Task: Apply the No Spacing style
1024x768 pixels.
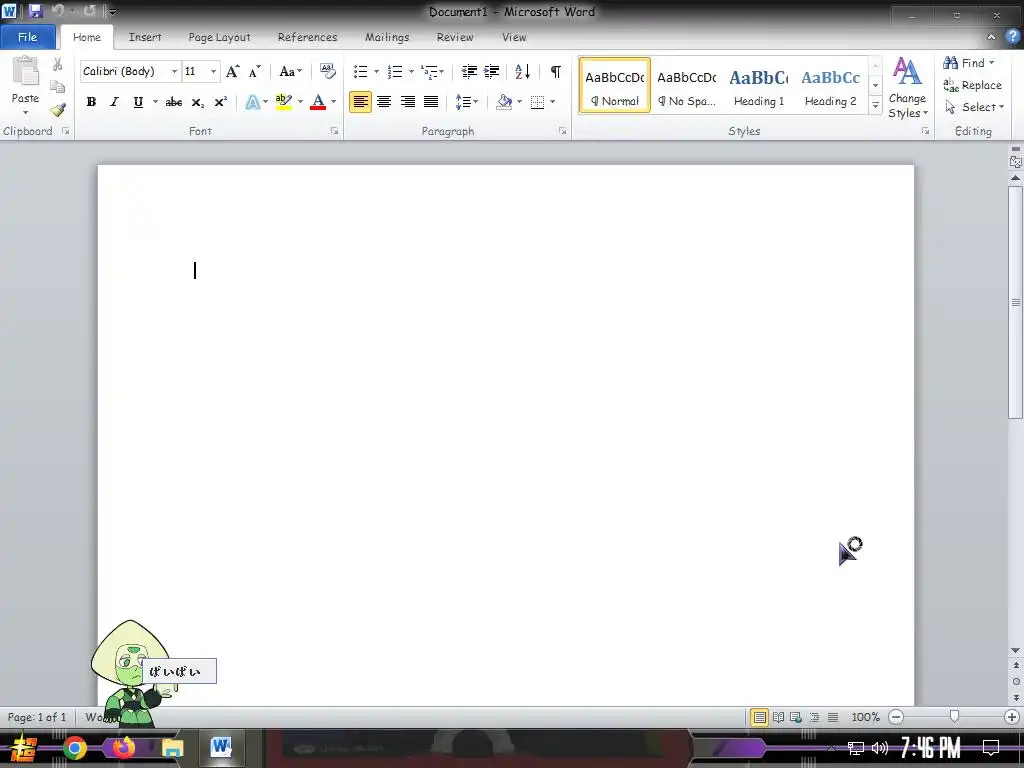Action: [x=686, y=86]
